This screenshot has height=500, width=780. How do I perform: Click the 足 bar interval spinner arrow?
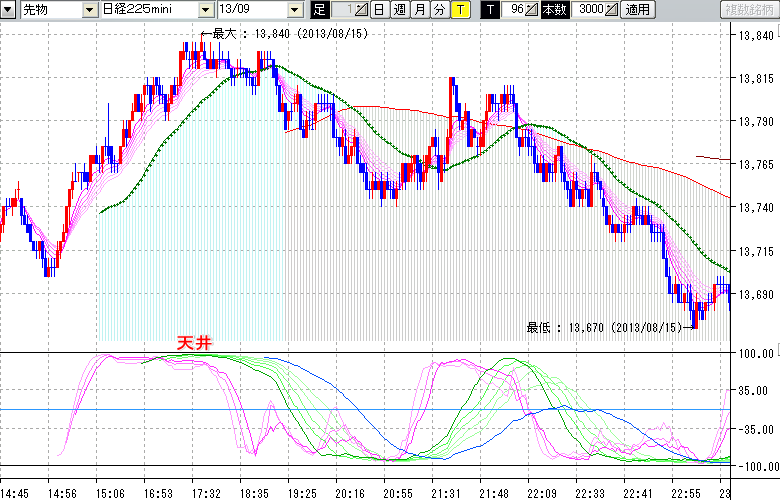(359, 10)
